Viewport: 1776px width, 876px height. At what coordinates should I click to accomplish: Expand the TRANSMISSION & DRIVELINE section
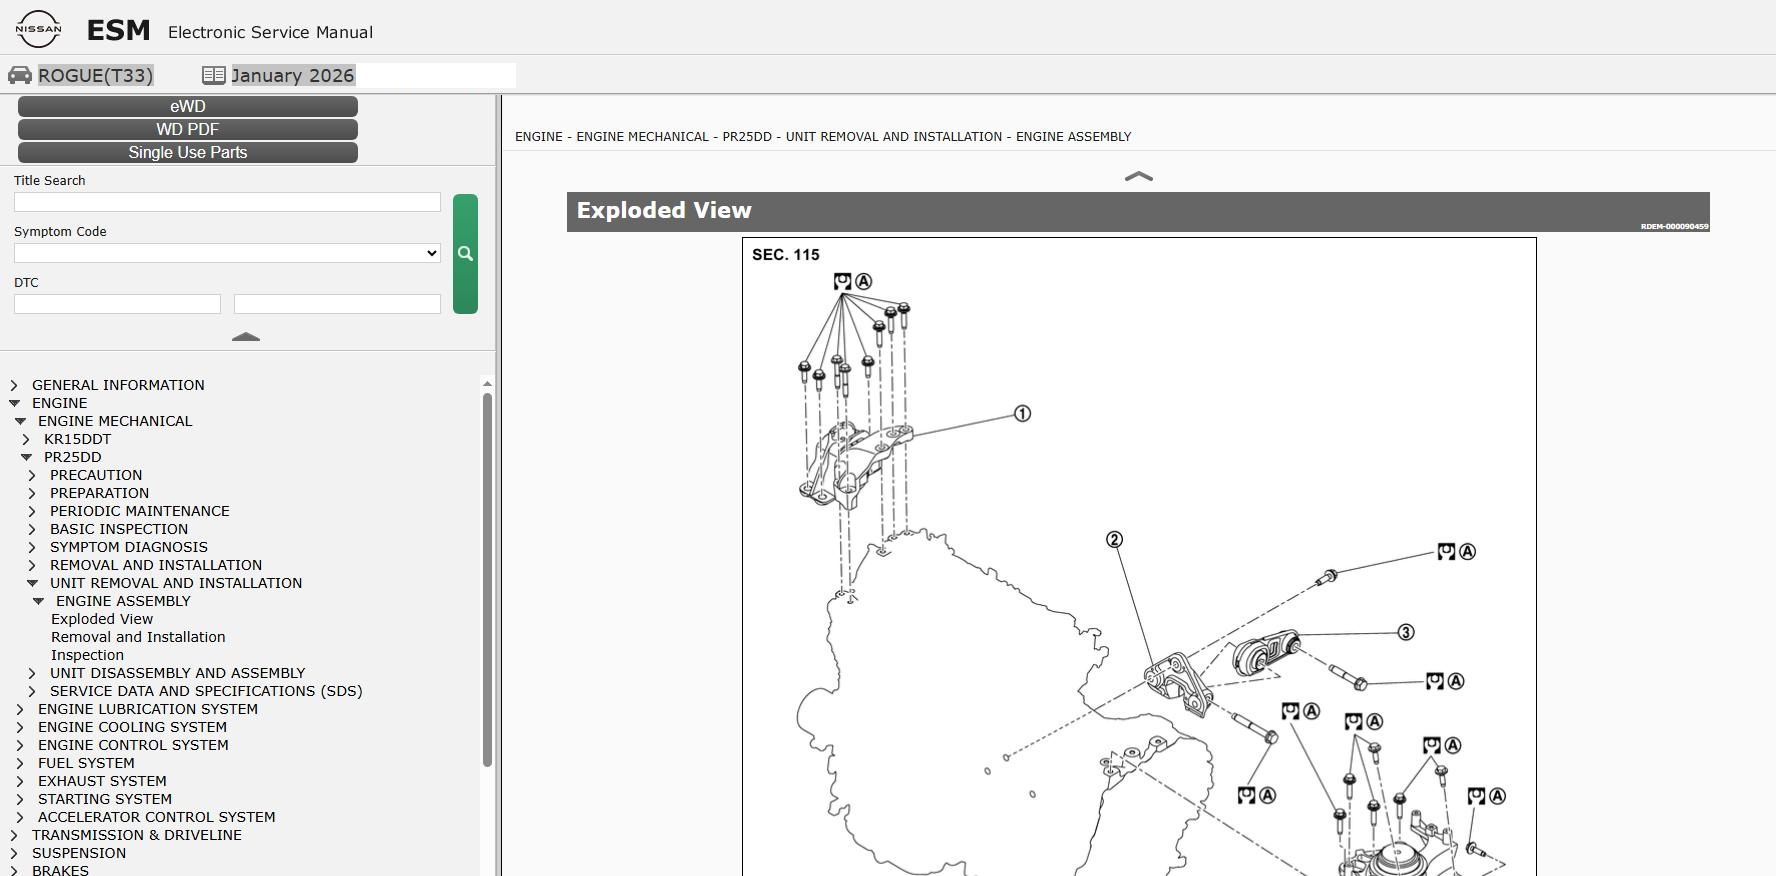[15, 835]
